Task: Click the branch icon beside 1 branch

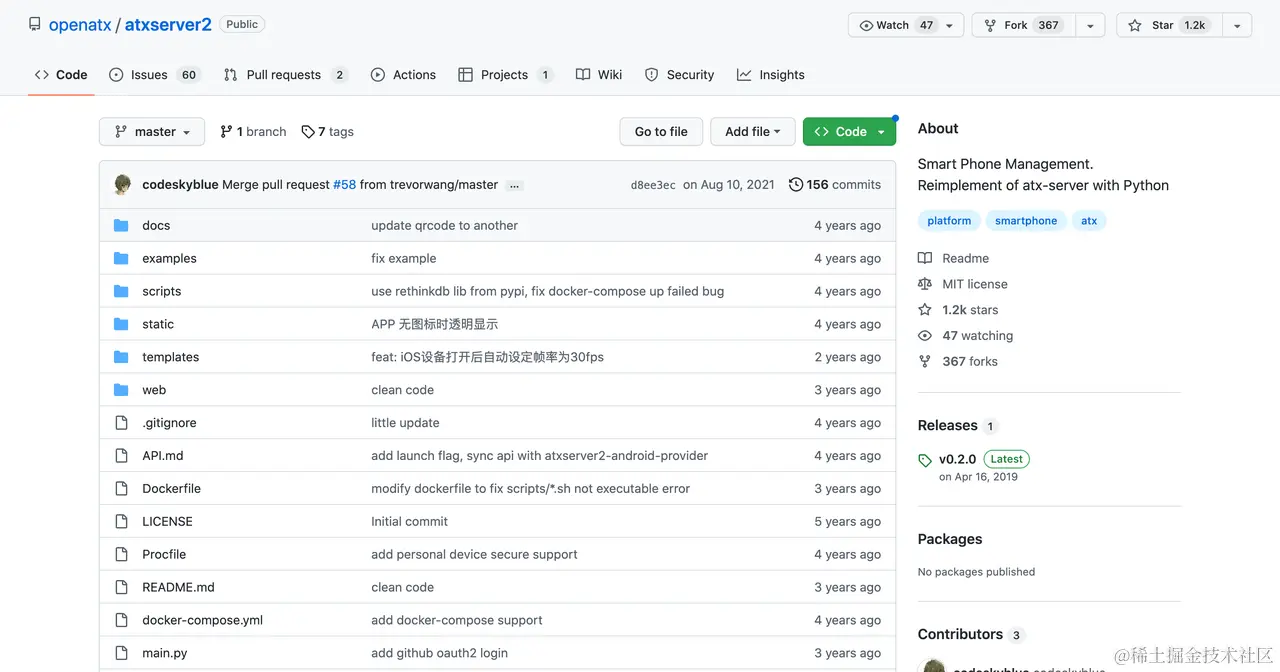Action: click(x=226, y=132)
